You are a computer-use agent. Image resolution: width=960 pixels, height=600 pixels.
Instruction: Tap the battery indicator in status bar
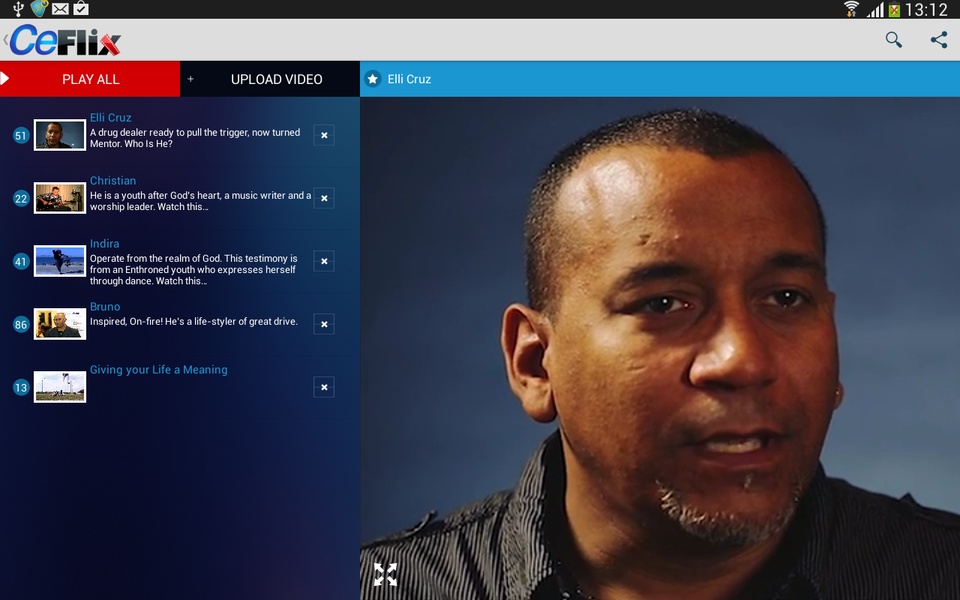pyautogui.click(x=894, y=10)
